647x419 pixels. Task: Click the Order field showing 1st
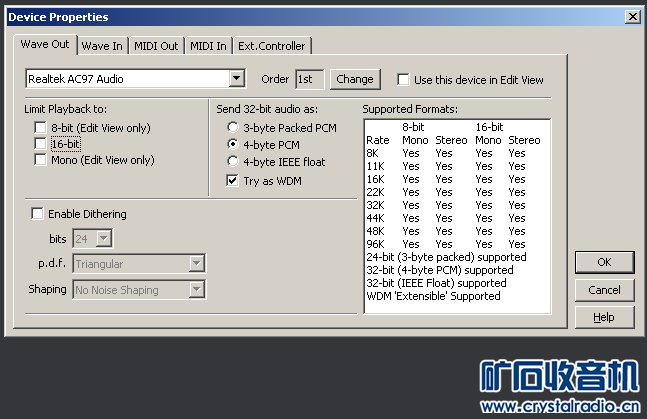point(309,79)
